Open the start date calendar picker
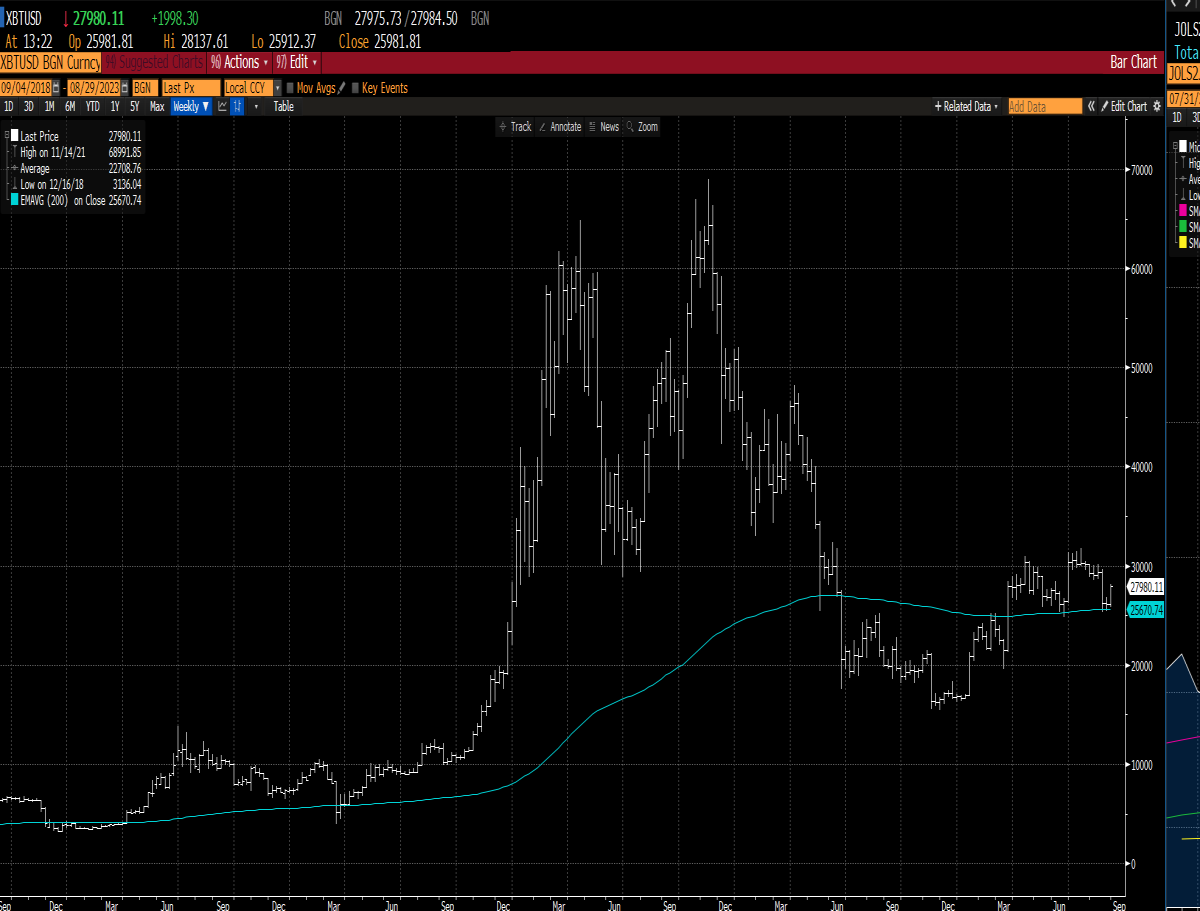Screen dimensions: 1200x911 [x=55, y=88]
